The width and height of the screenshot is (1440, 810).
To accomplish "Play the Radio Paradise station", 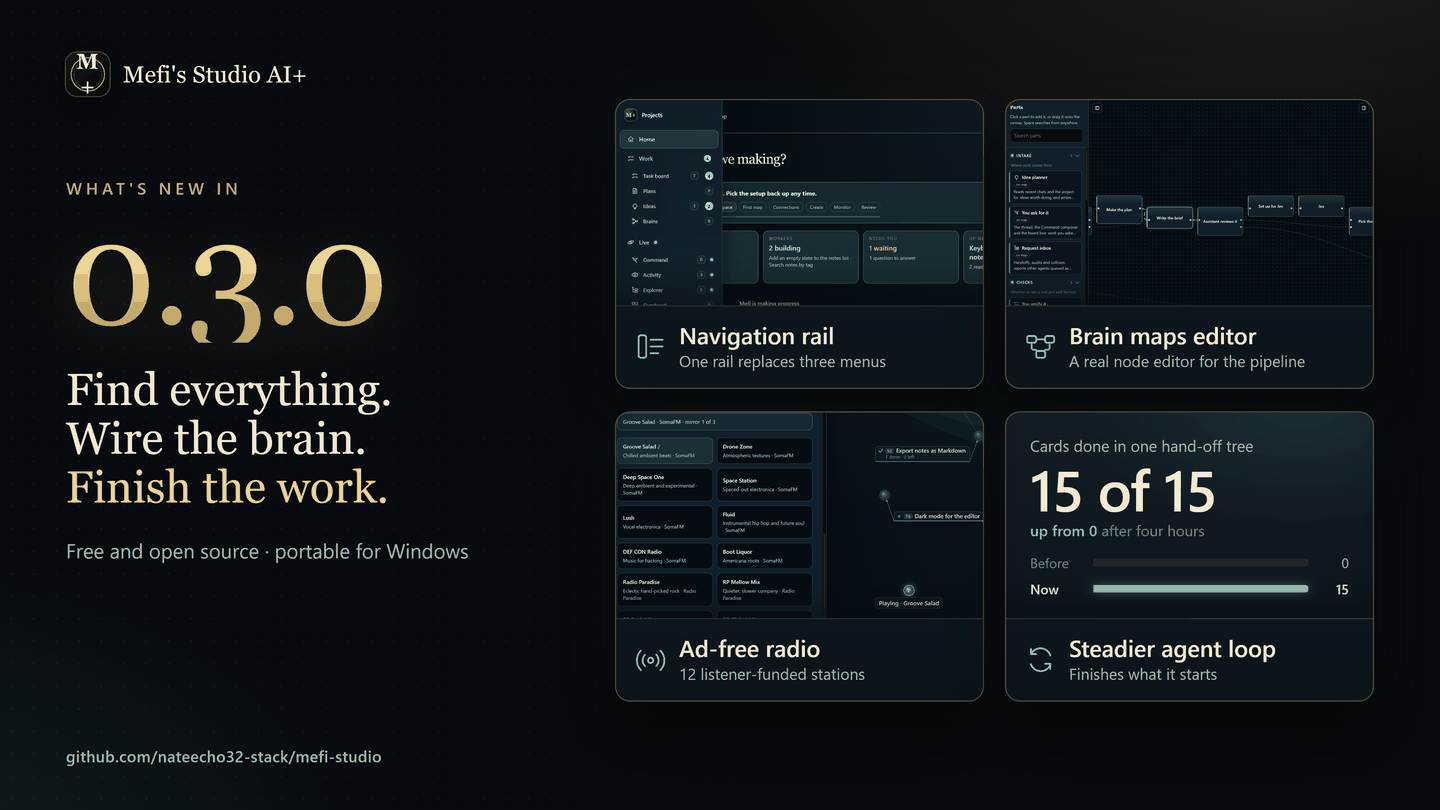I will pos(665,590).
